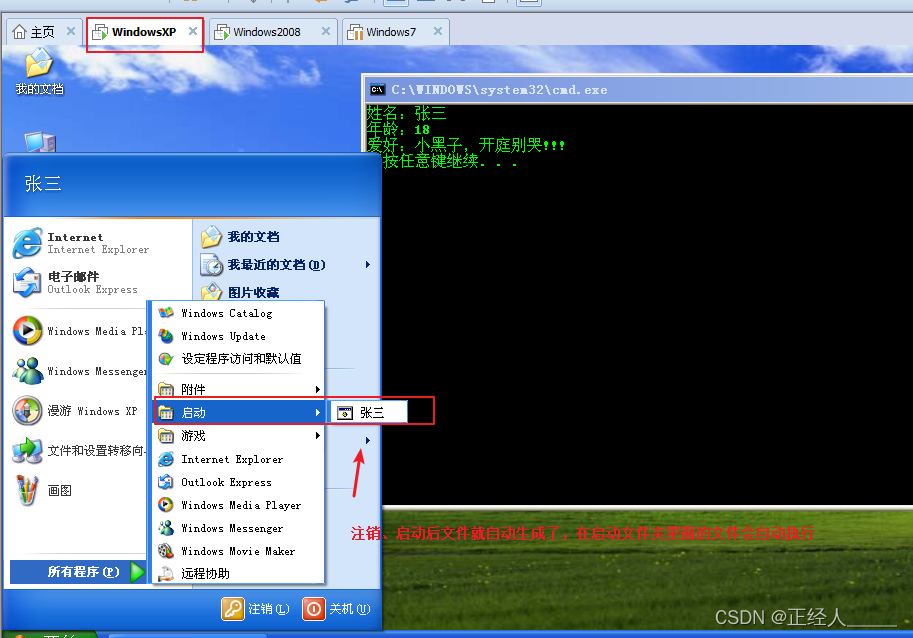This screenshot has width=913, height=638.
Task: Close the 主页 tab
Action: click(71, 31)
